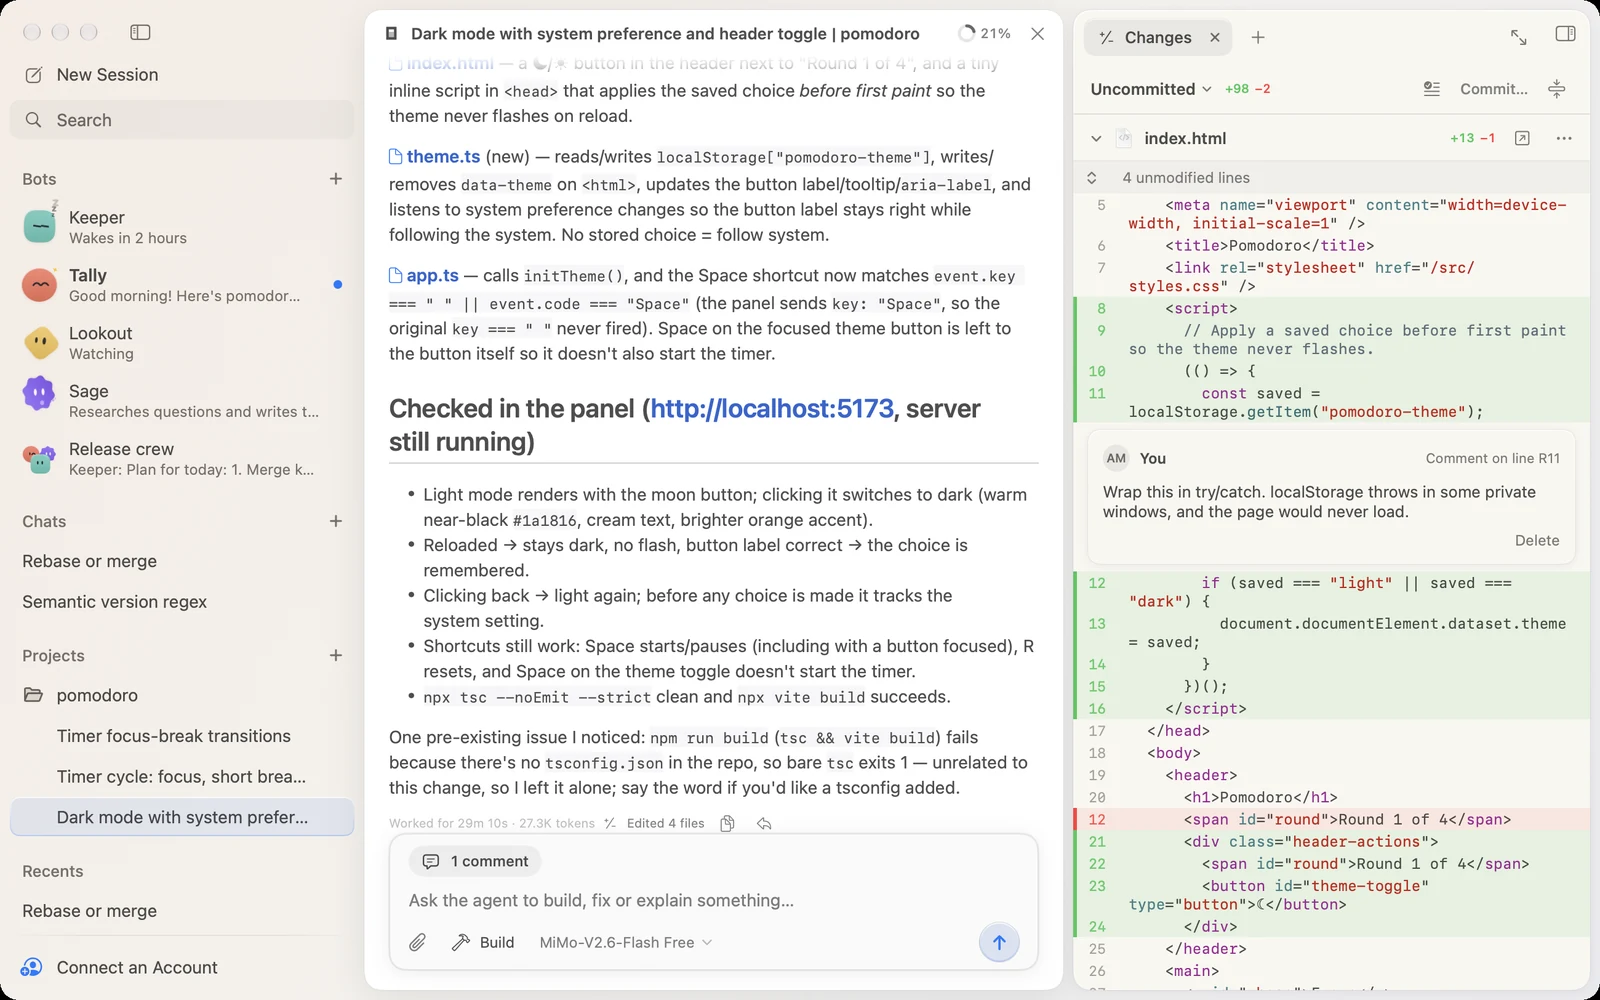This screenshot has height=1000, width=1600.
Task: Open the Keeper bot
Action: tap(182, 227)
